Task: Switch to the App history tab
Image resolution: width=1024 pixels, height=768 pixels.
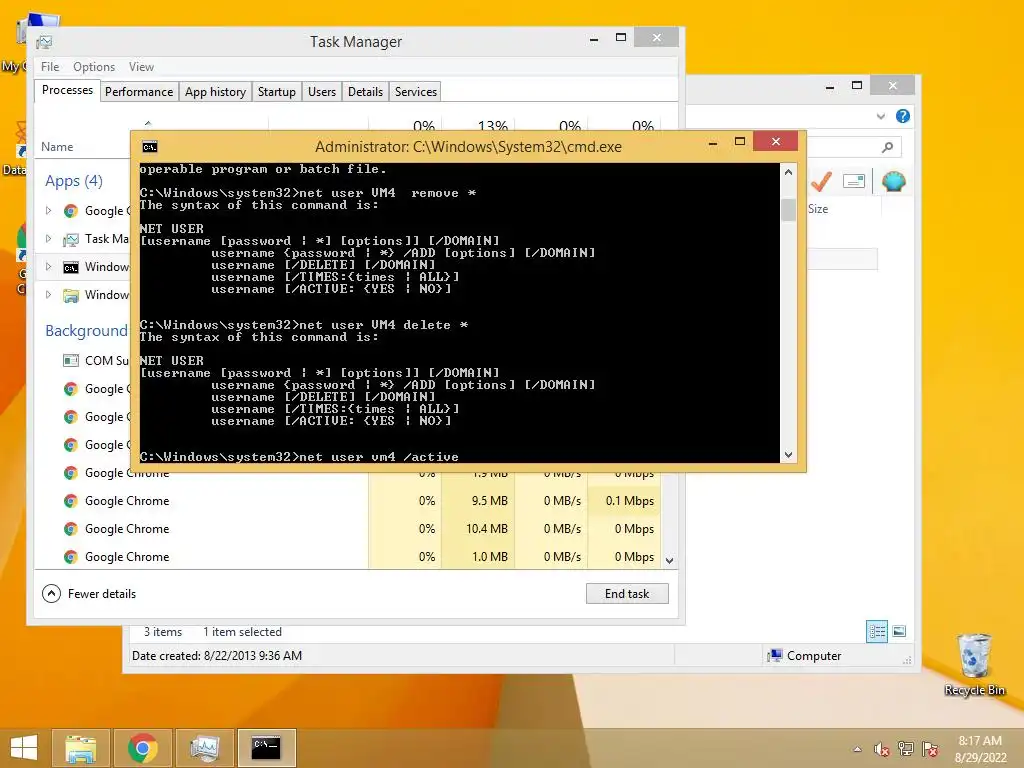Action: (x=215, y=91)
